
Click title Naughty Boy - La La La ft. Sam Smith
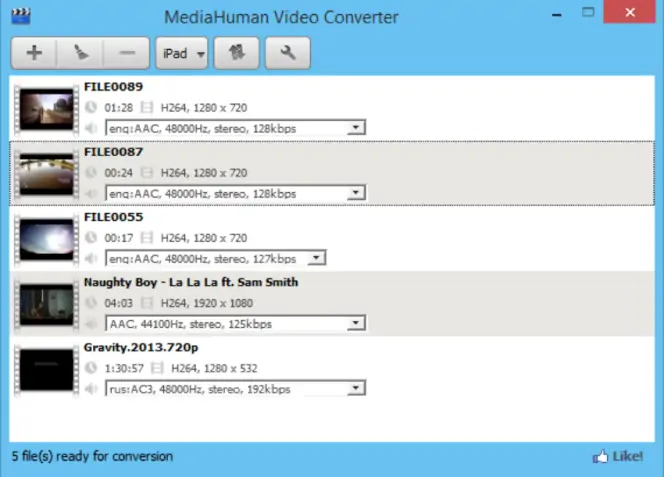(x=191, y=283)
